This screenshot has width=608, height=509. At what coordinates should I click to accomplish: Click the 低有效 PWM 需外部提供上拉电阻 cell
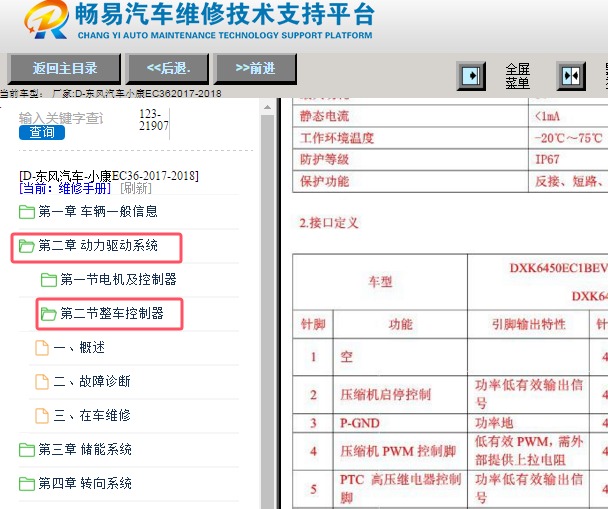[529, 451]
